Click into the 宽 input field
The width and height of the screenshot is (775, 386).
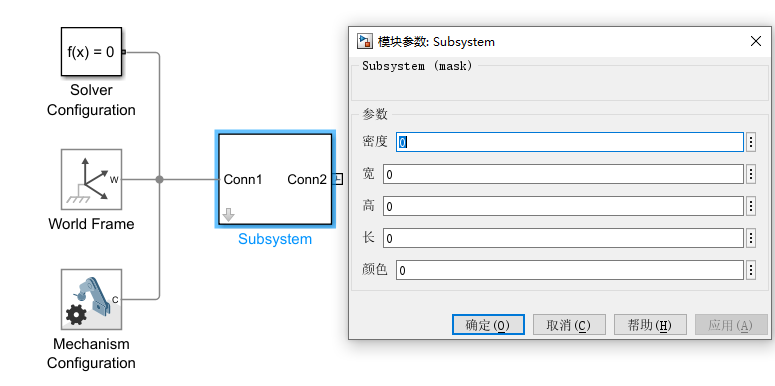point(563,174)
